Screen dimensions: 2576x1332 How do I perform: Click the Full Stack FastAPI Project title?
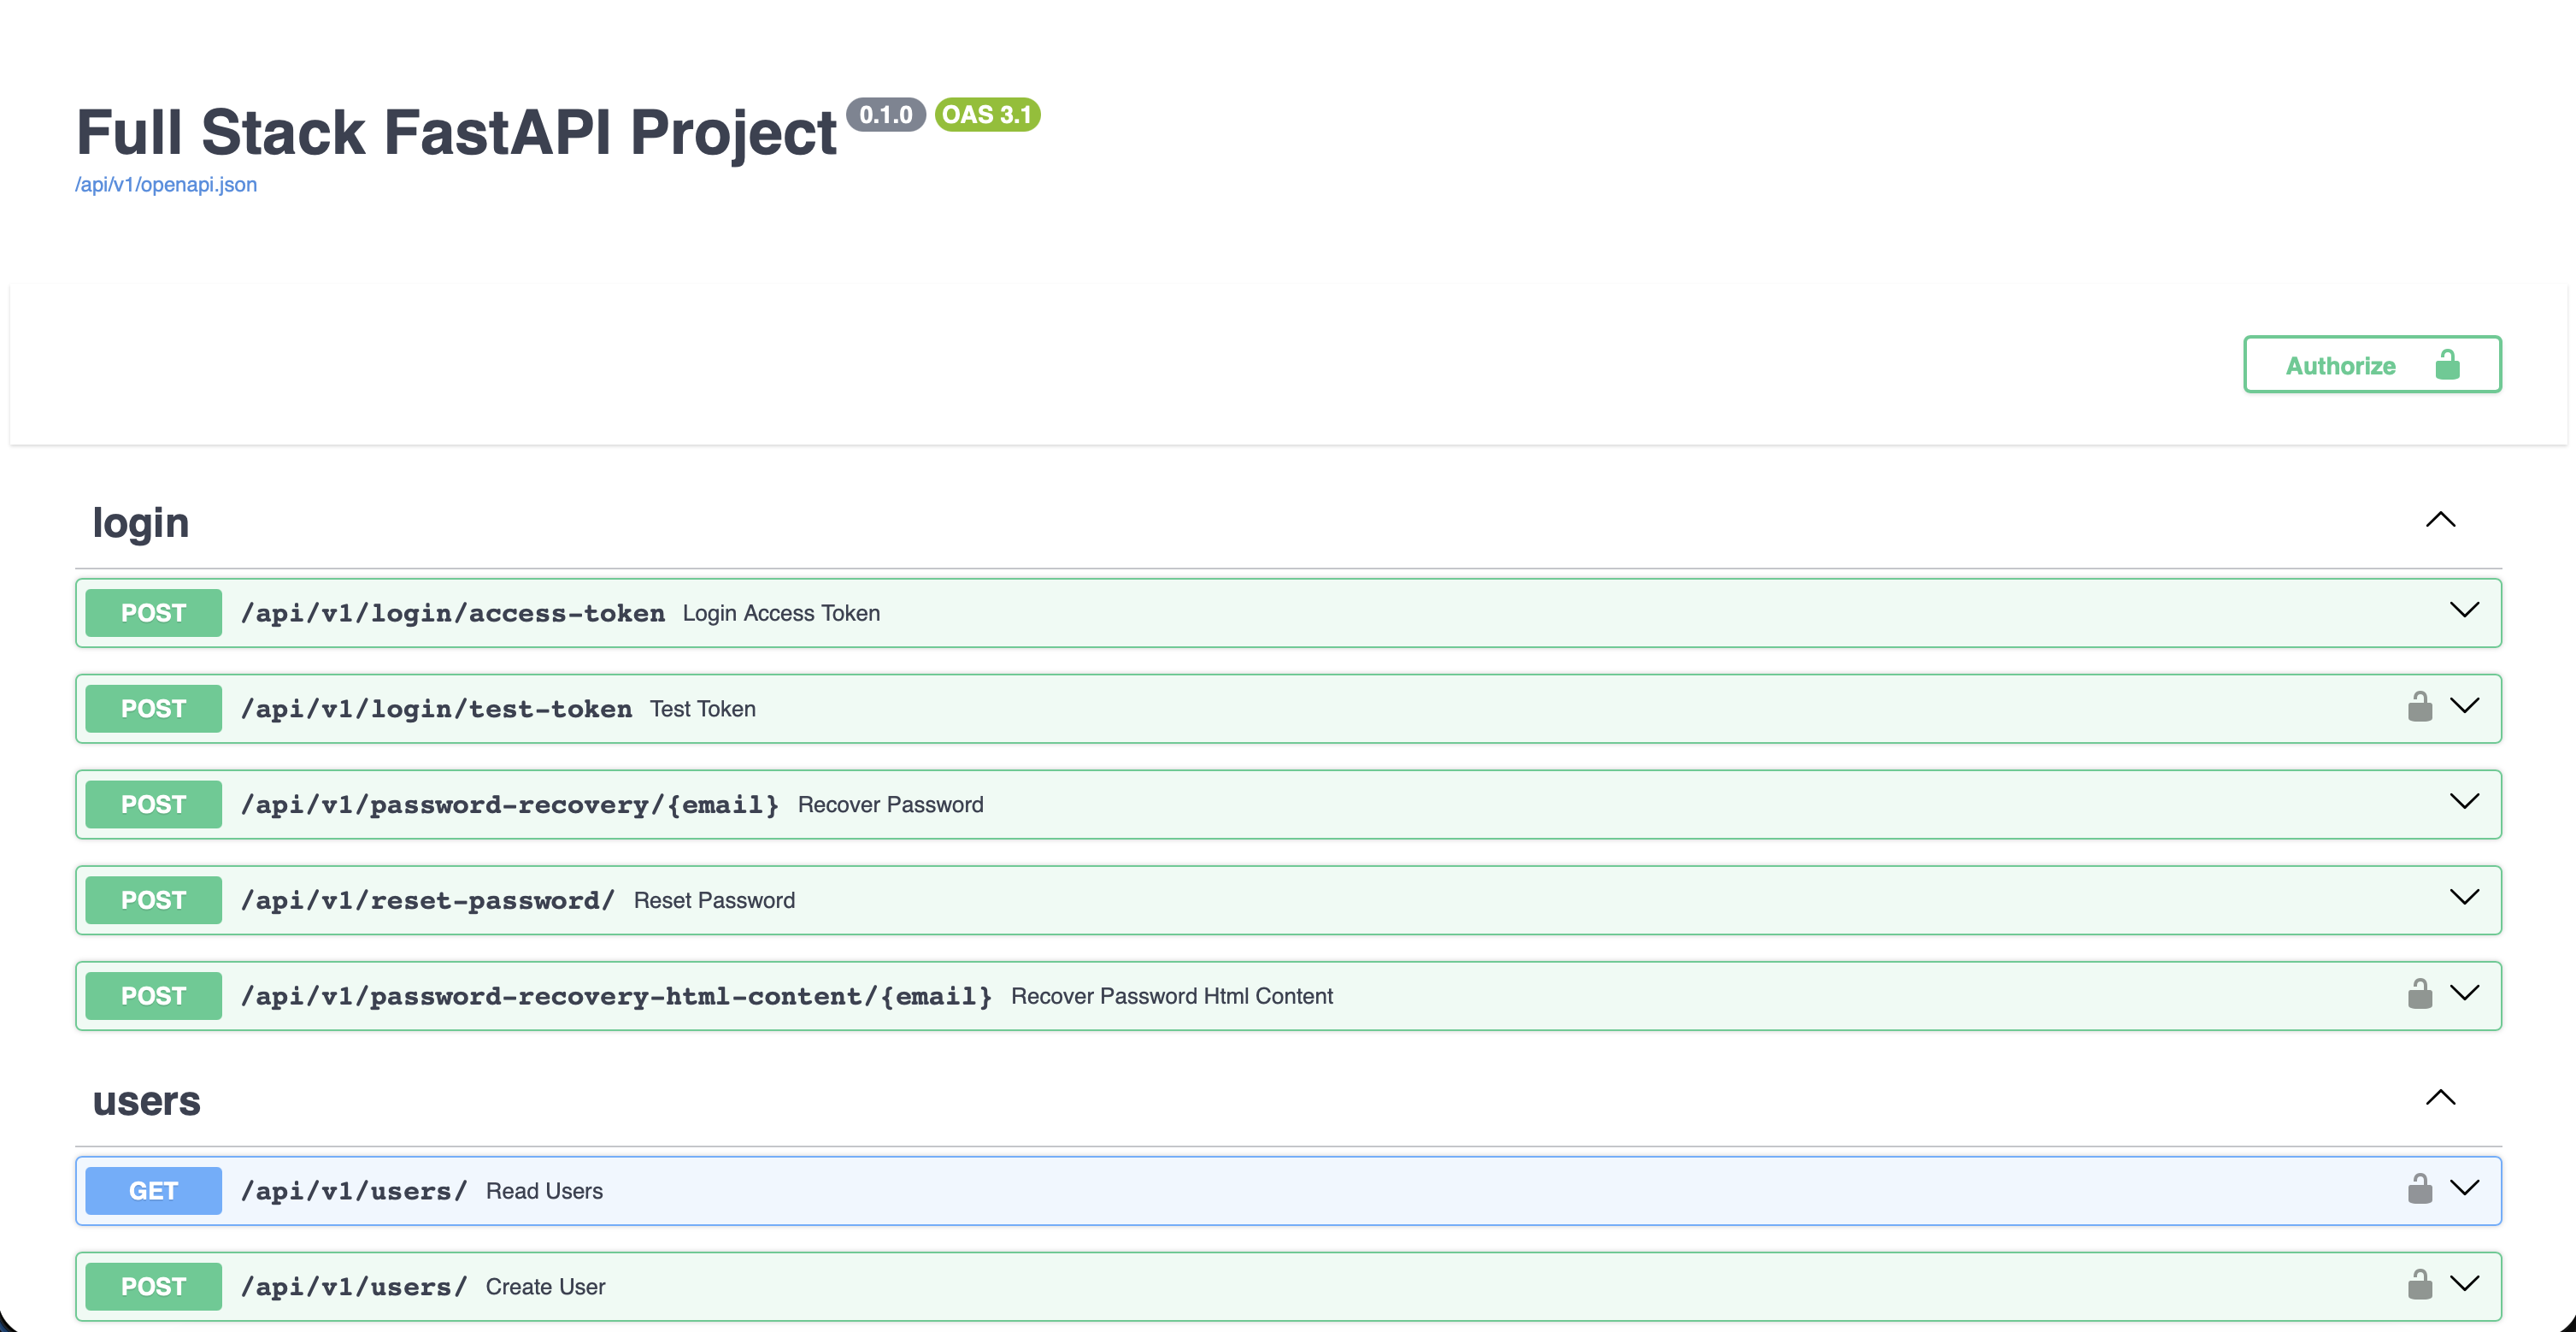point(457,133)
